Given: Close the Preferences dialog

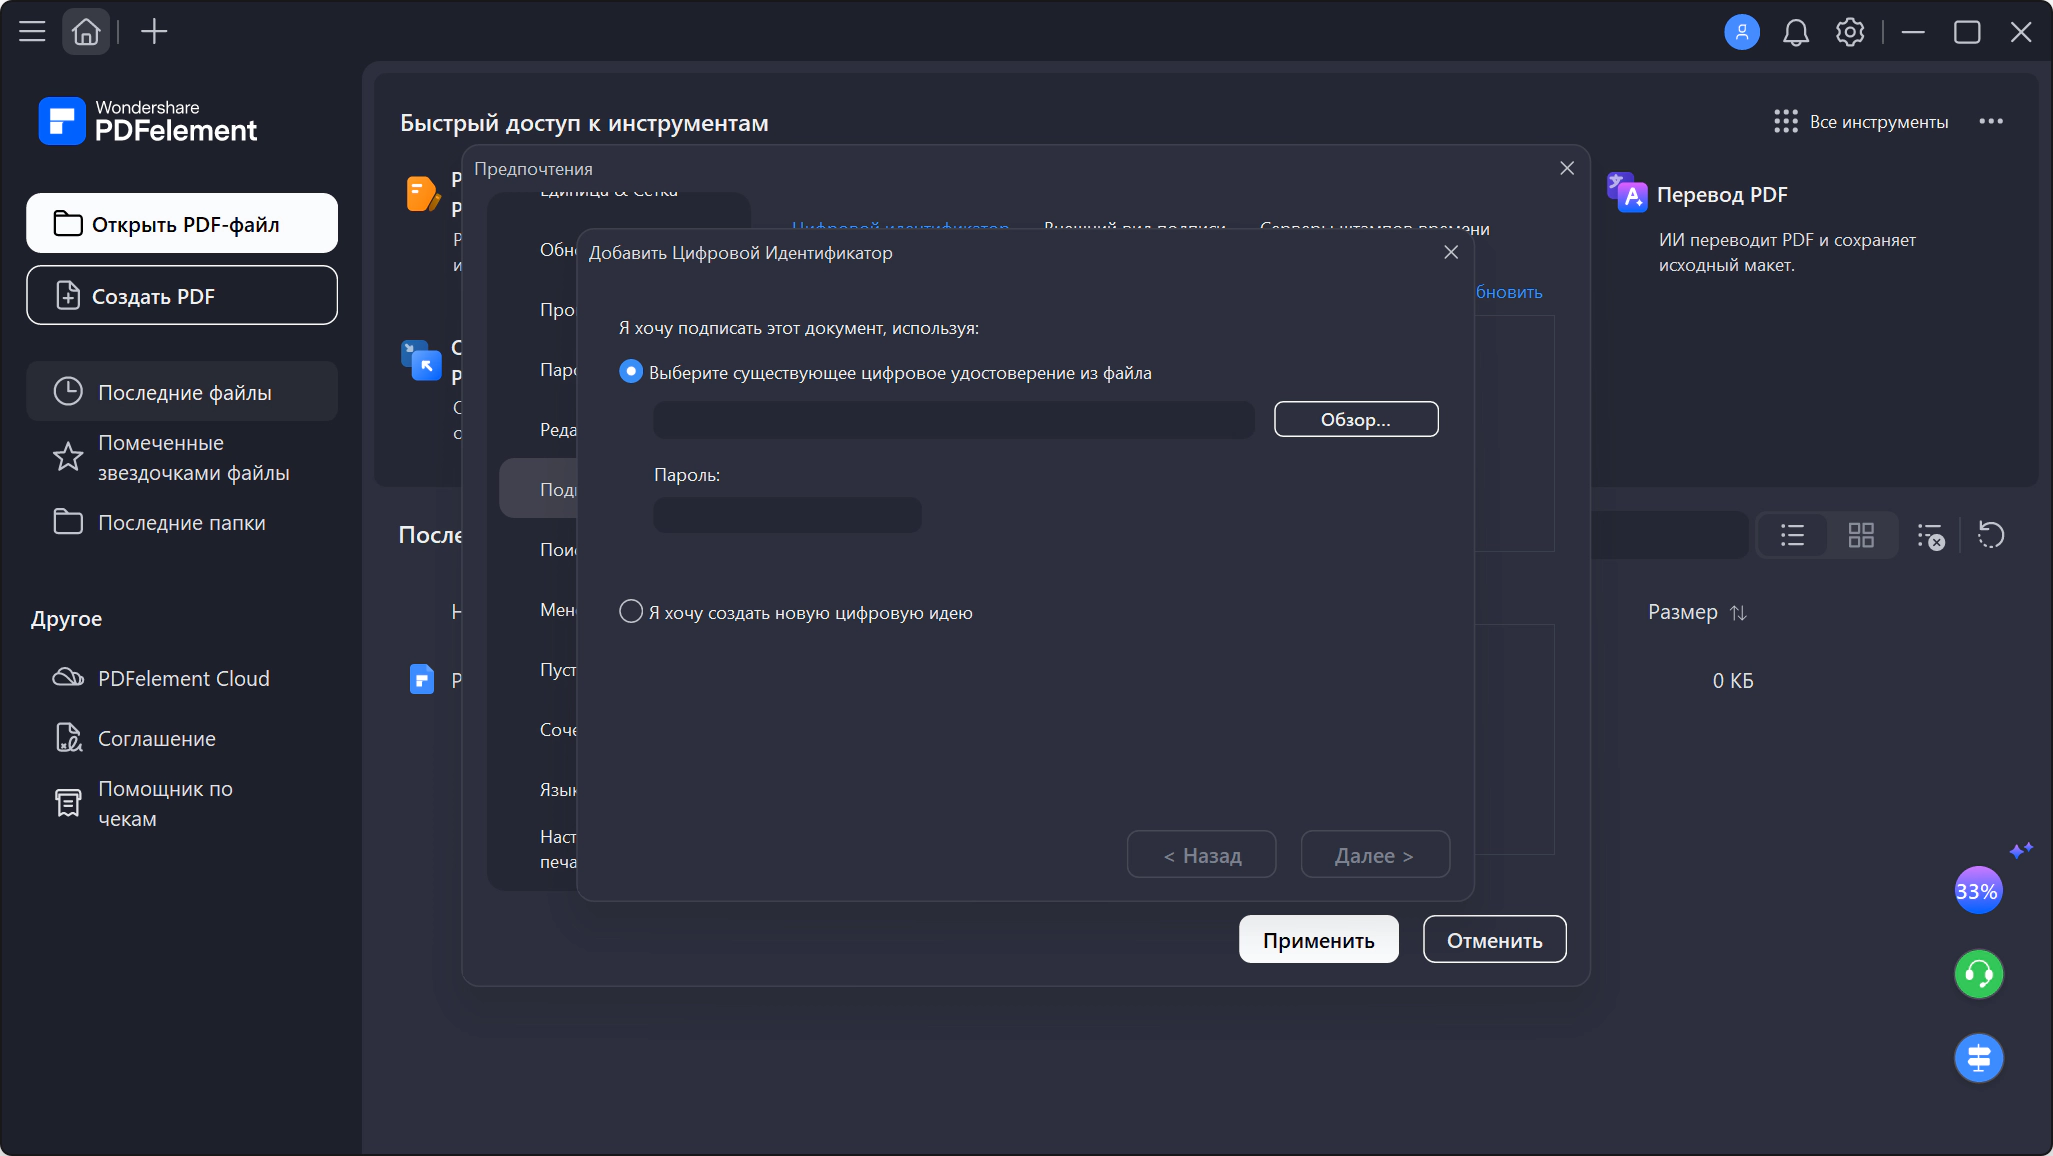Looking at the screenshot, I should (1567, 168).
